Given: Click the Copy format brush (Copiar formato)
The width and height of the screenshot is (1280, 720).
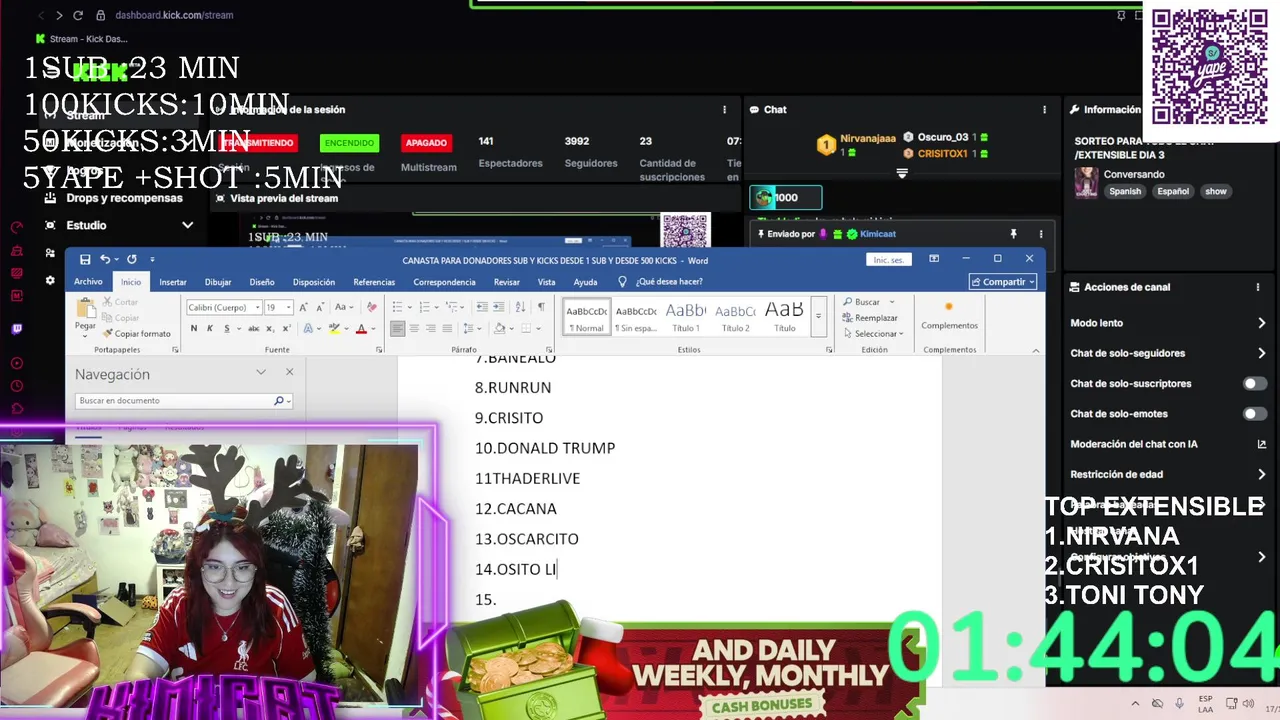Looking at the screenshot, I should click(136, 334).
